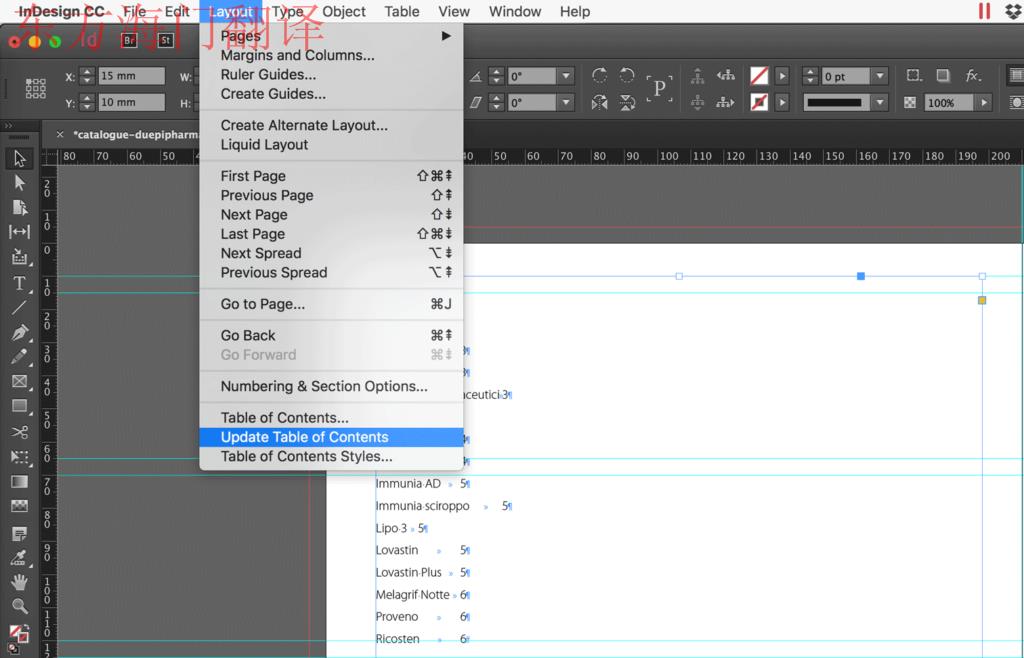The image size is (1024, 658).
Task: Select the Direct Selection tool
Action: (x=20, y=183)
